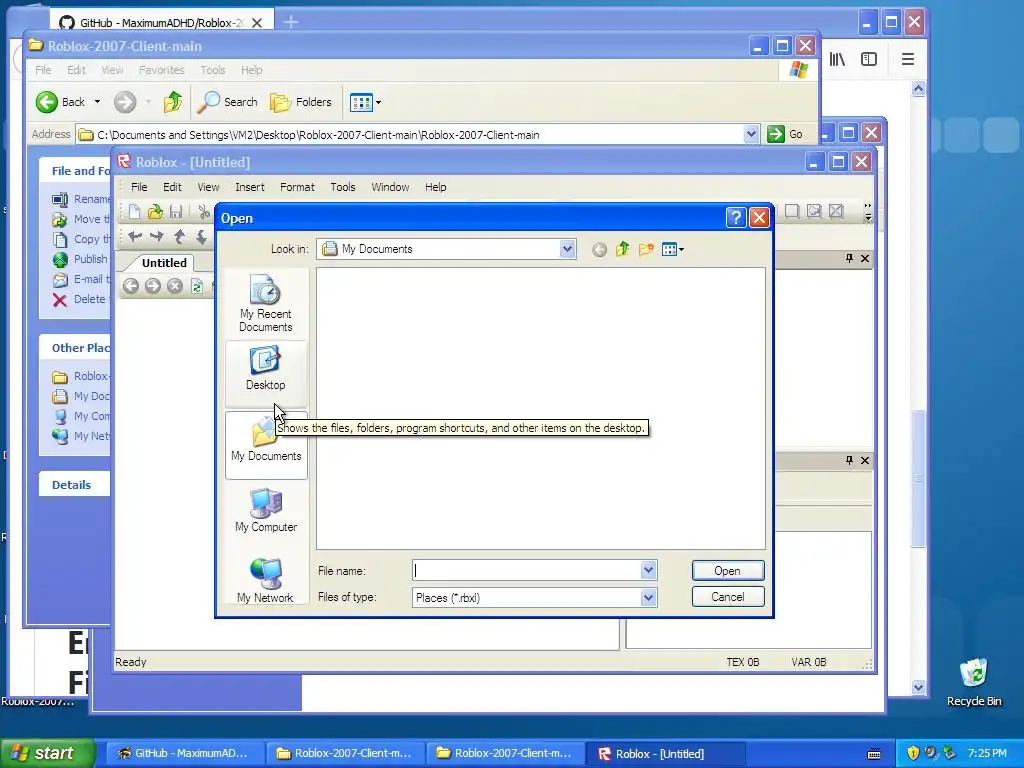
Task: Expand Roblox toolbar overflow chevron
Action: tap(867, 212)
